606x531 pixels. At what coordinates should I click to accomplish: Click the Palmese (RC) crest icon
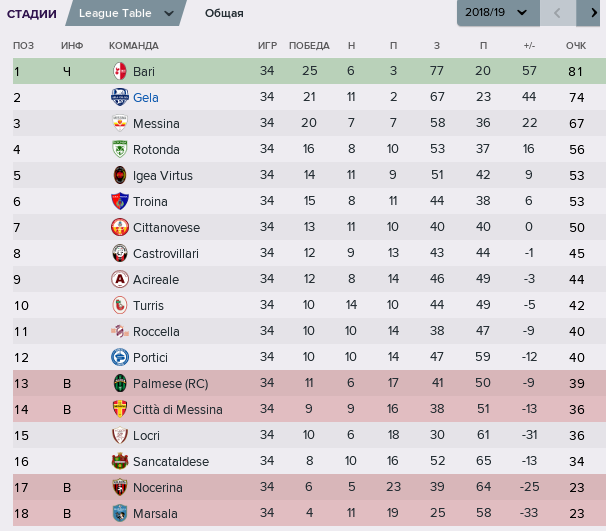pyautogui.click(x=120, y=384)
